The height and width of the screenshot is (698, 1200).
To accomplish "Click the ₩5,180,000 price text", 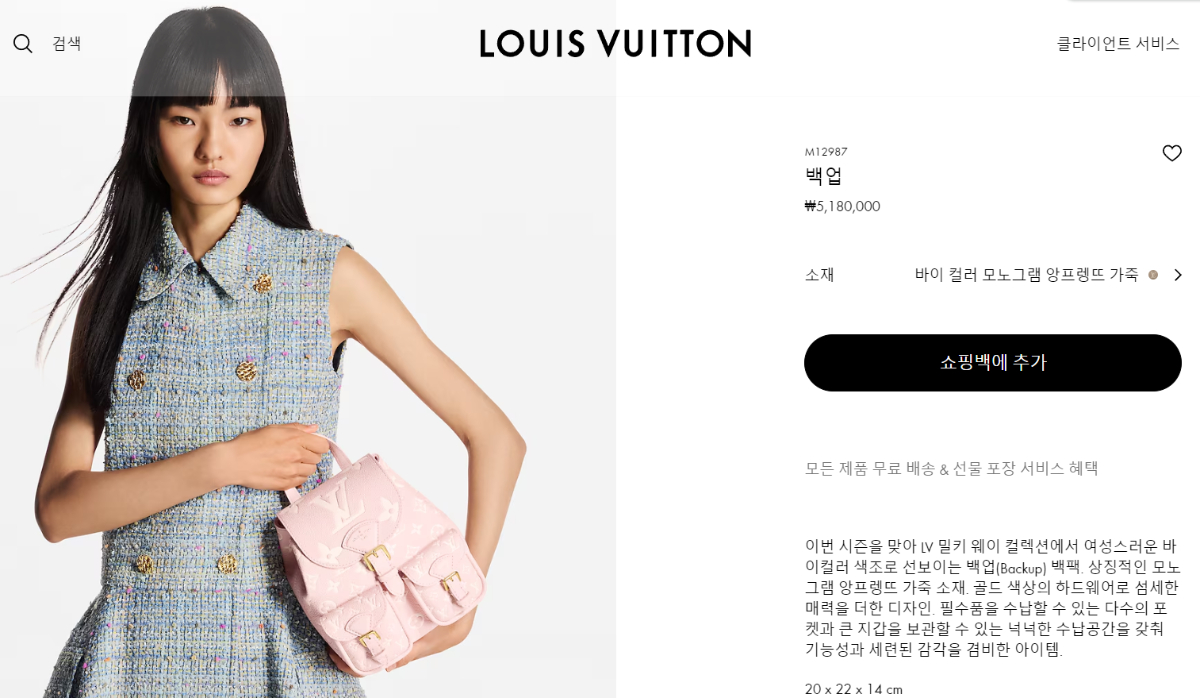I will point(842,207).
